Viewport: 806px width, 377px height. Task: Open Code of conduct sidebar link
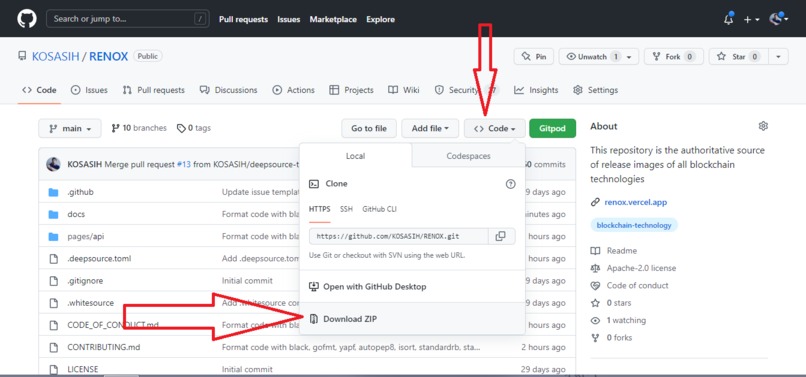[x=637, y=285]
